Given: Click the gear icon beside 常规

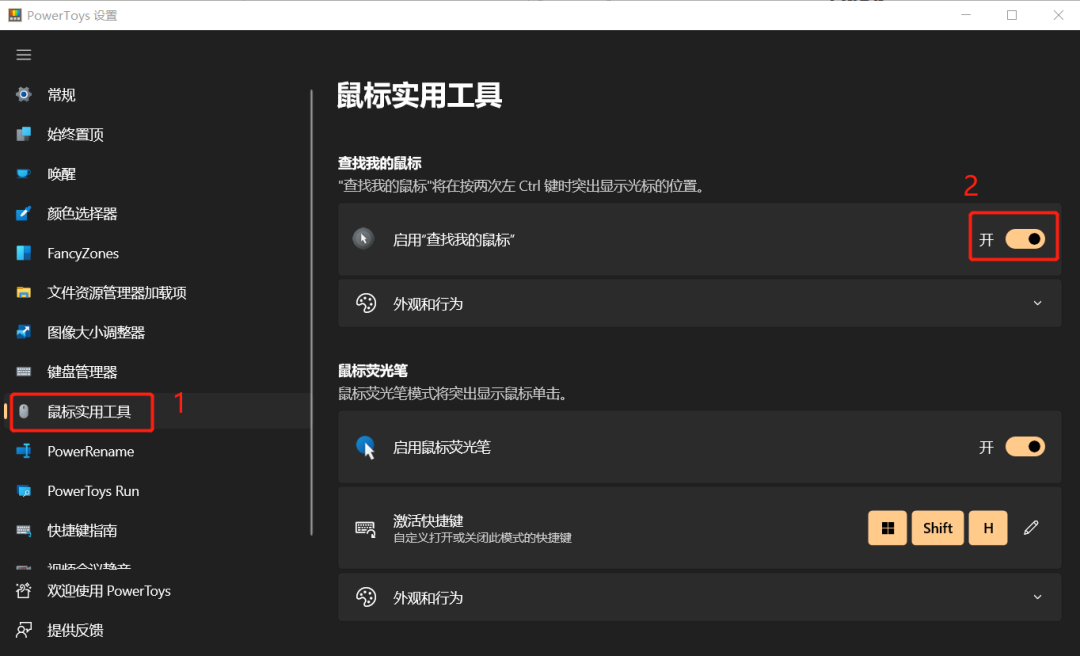Looking at the screenshot, I should 23,94.
